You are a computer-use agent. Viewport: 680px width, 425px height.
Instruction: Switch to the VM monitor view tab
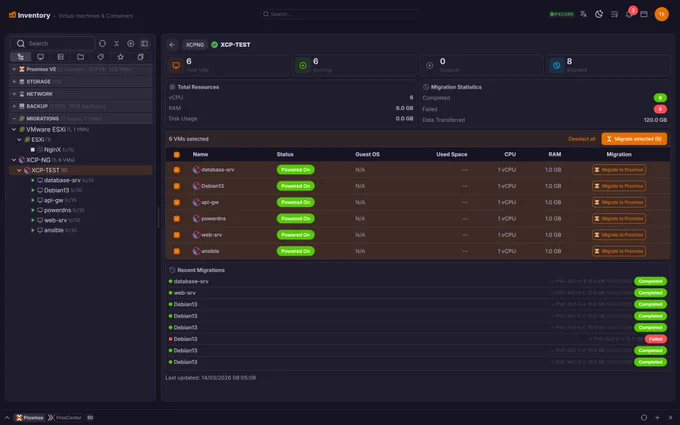point(40,57)
